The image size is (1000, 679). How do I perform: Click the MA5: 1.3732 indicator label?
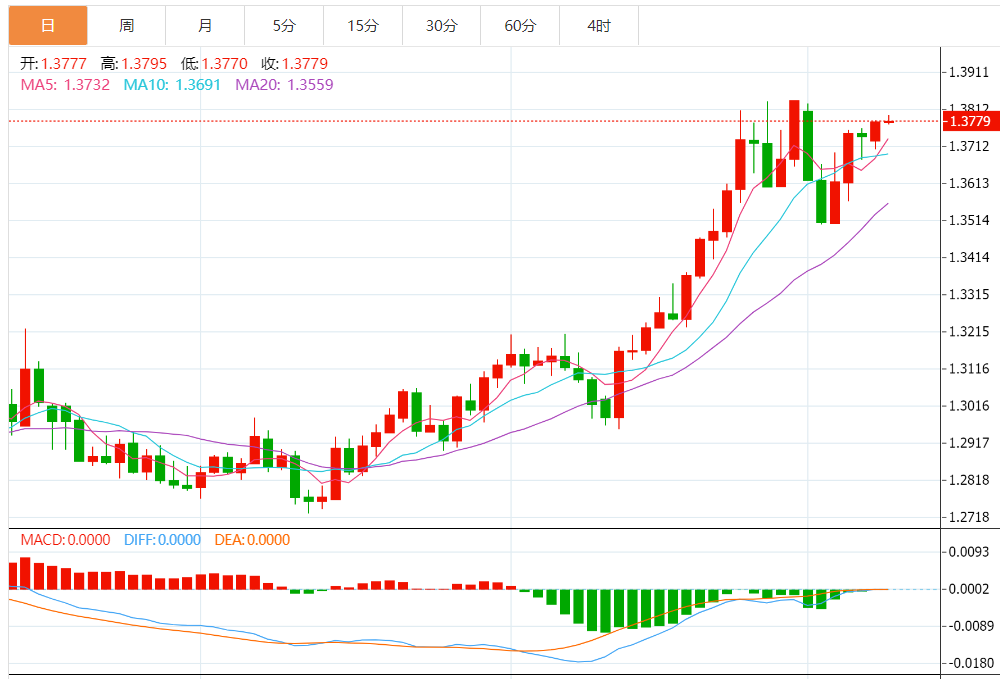65,85
